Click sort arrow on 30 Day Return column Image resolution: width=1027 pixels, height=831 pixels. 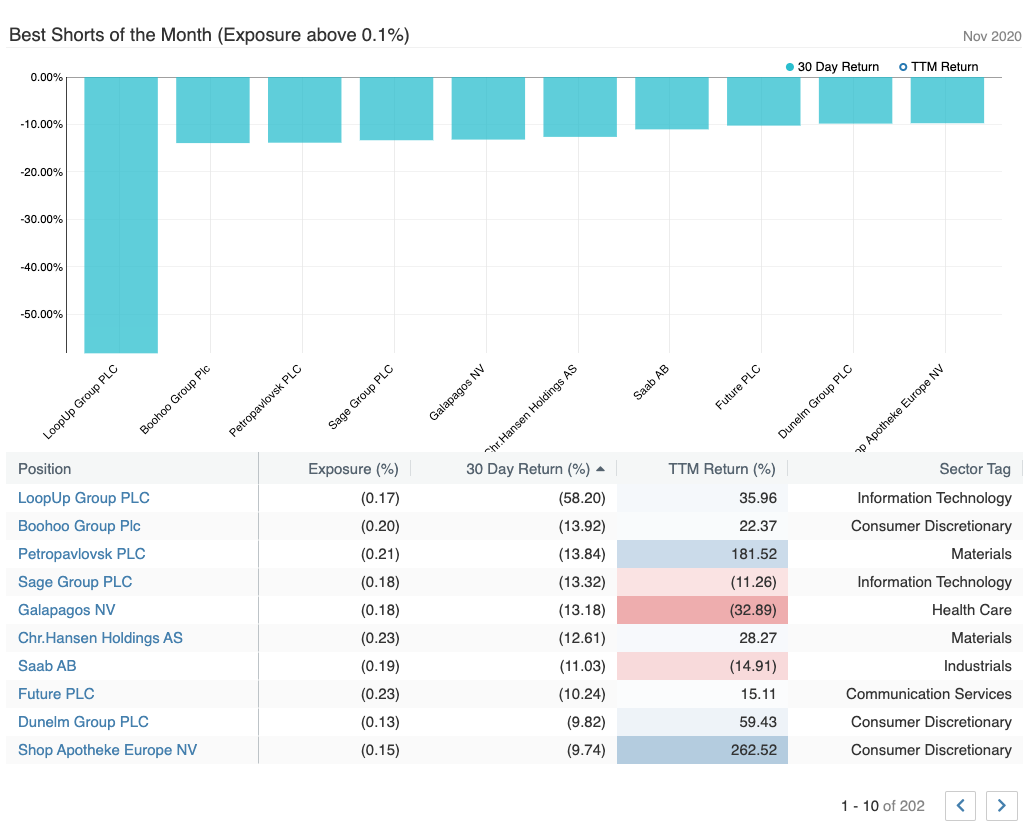(x=601, y=469)
